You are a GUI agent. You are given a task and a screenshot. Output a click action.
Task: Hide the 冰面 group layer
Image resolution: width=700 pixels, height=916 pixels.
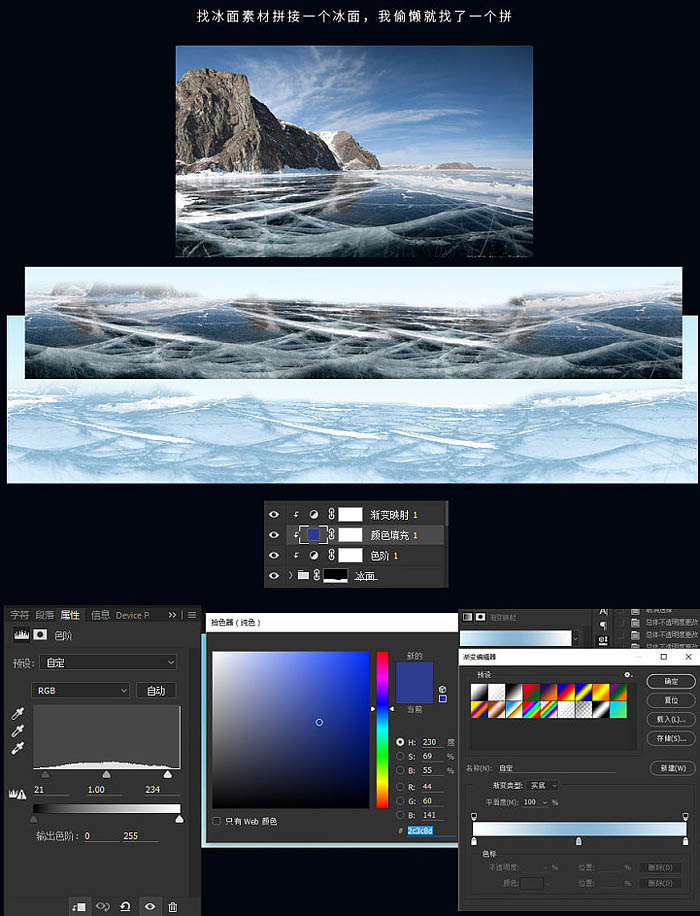pyautogui.click(x=274, y=575)
